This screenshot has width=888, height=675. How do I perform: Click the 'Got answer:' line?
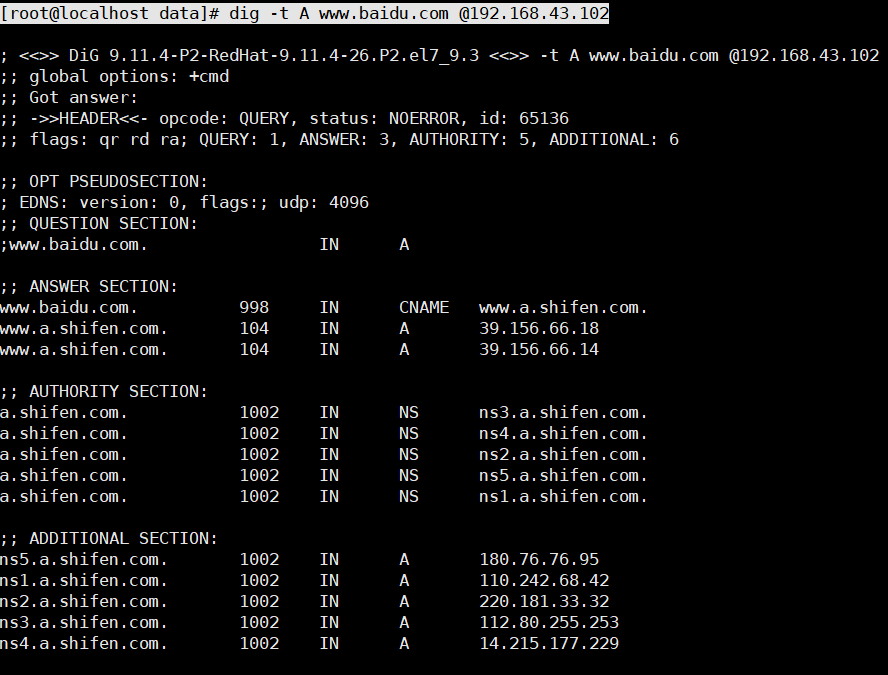tap(69, 97)
